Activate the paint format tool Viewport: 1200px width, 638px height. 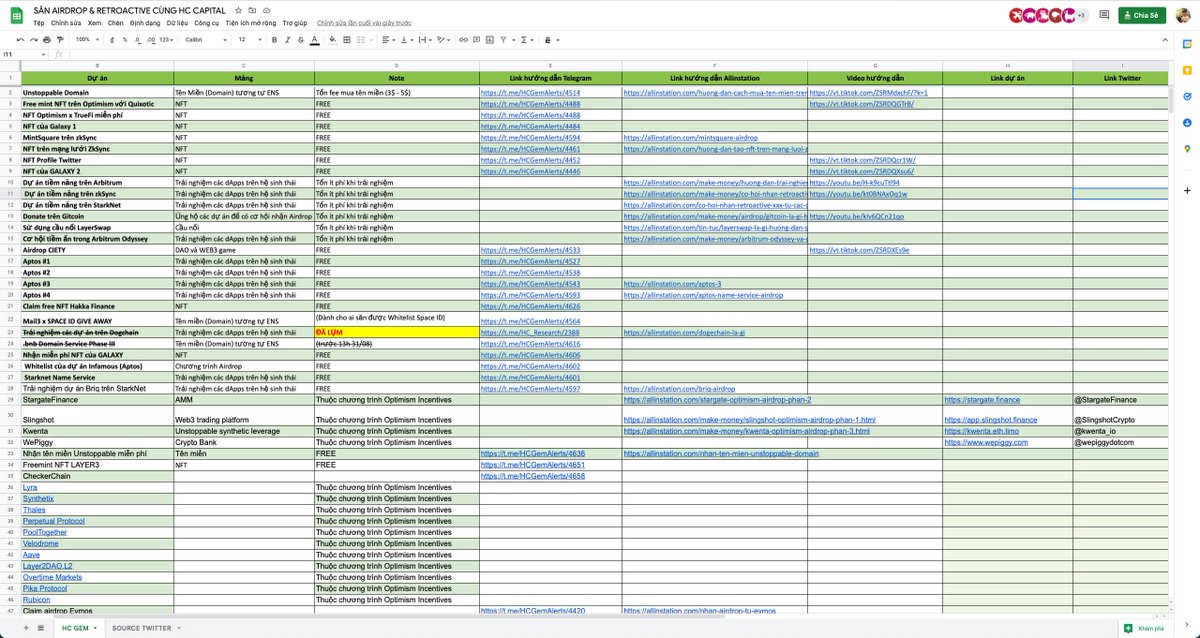60,40
